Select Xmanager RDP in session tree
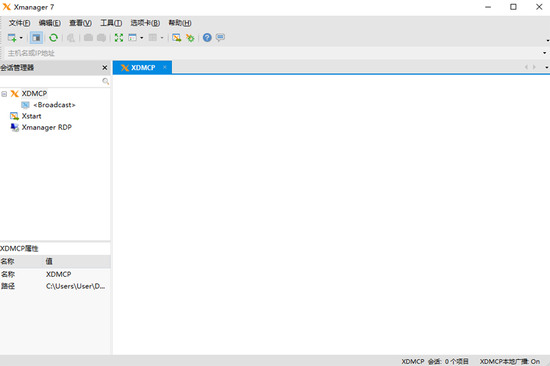The height and width of the screenshot is (366, 550). (46, 127)
